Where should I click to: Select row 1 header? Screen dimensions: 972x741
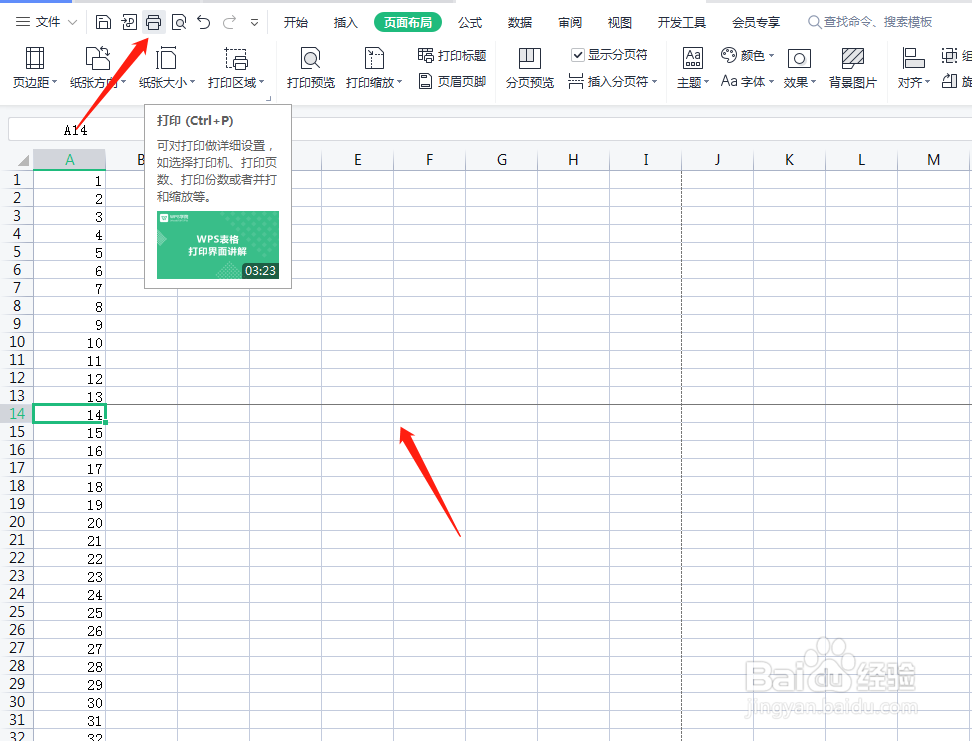[17, 180]
